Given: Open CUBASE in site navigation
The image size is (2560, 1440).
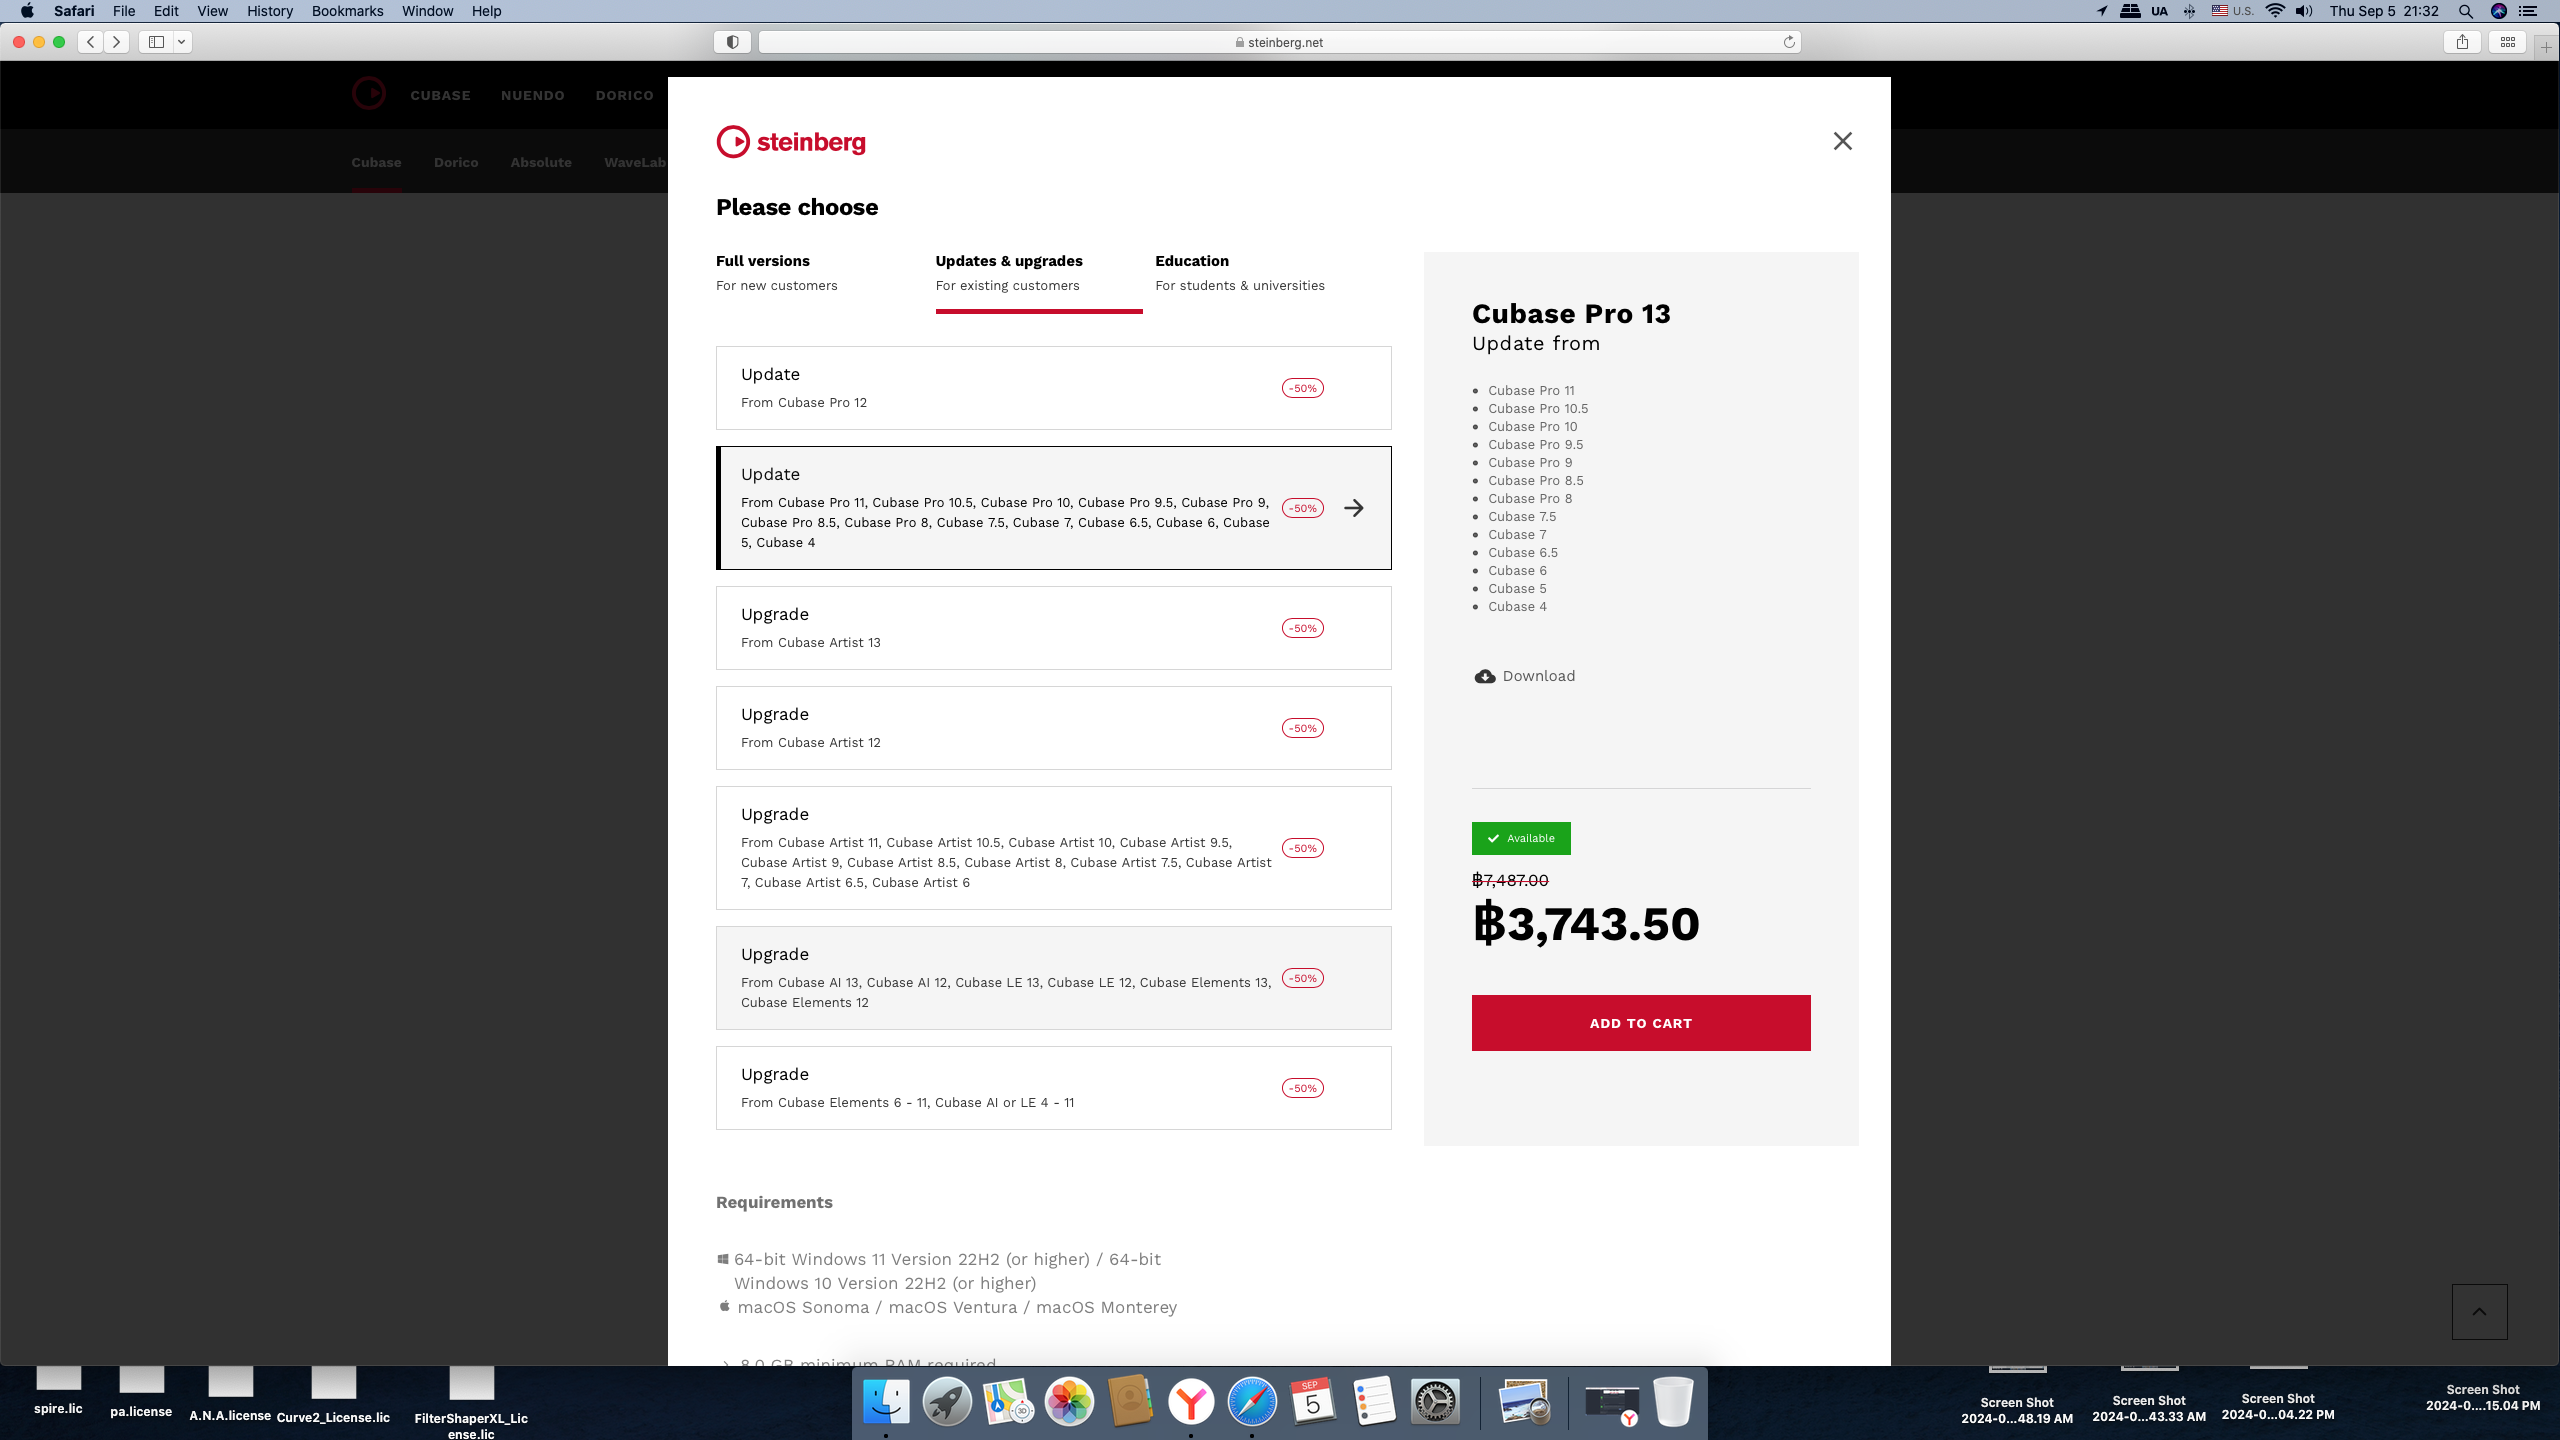Looking at the screenshot, I should pos(440,95).
